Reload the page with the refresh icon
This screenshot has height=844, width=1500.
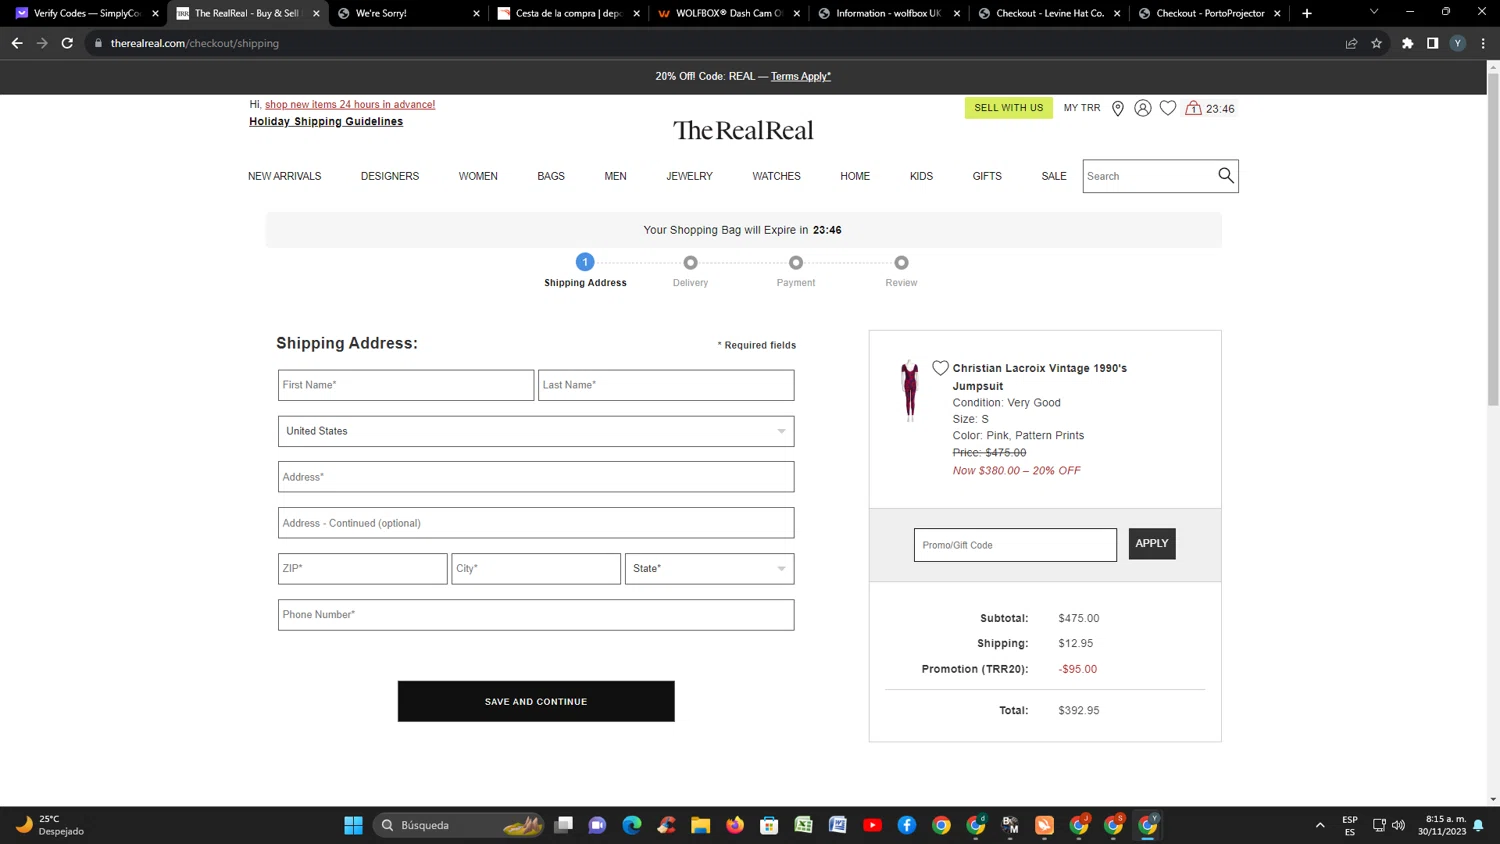point(67,43)
